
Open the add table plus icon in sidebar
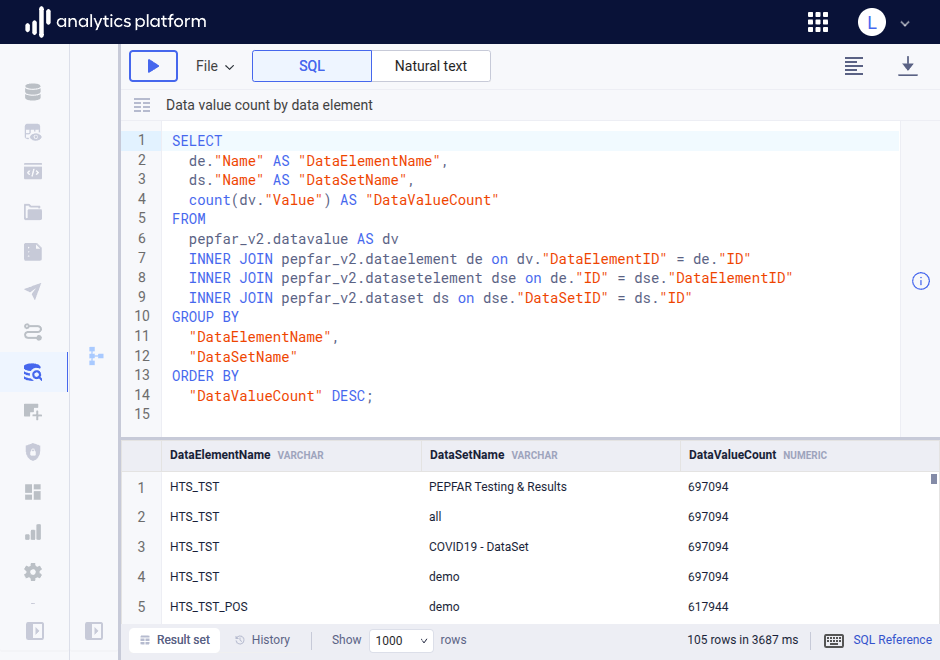pyautogui.click(x=33, y=412)
